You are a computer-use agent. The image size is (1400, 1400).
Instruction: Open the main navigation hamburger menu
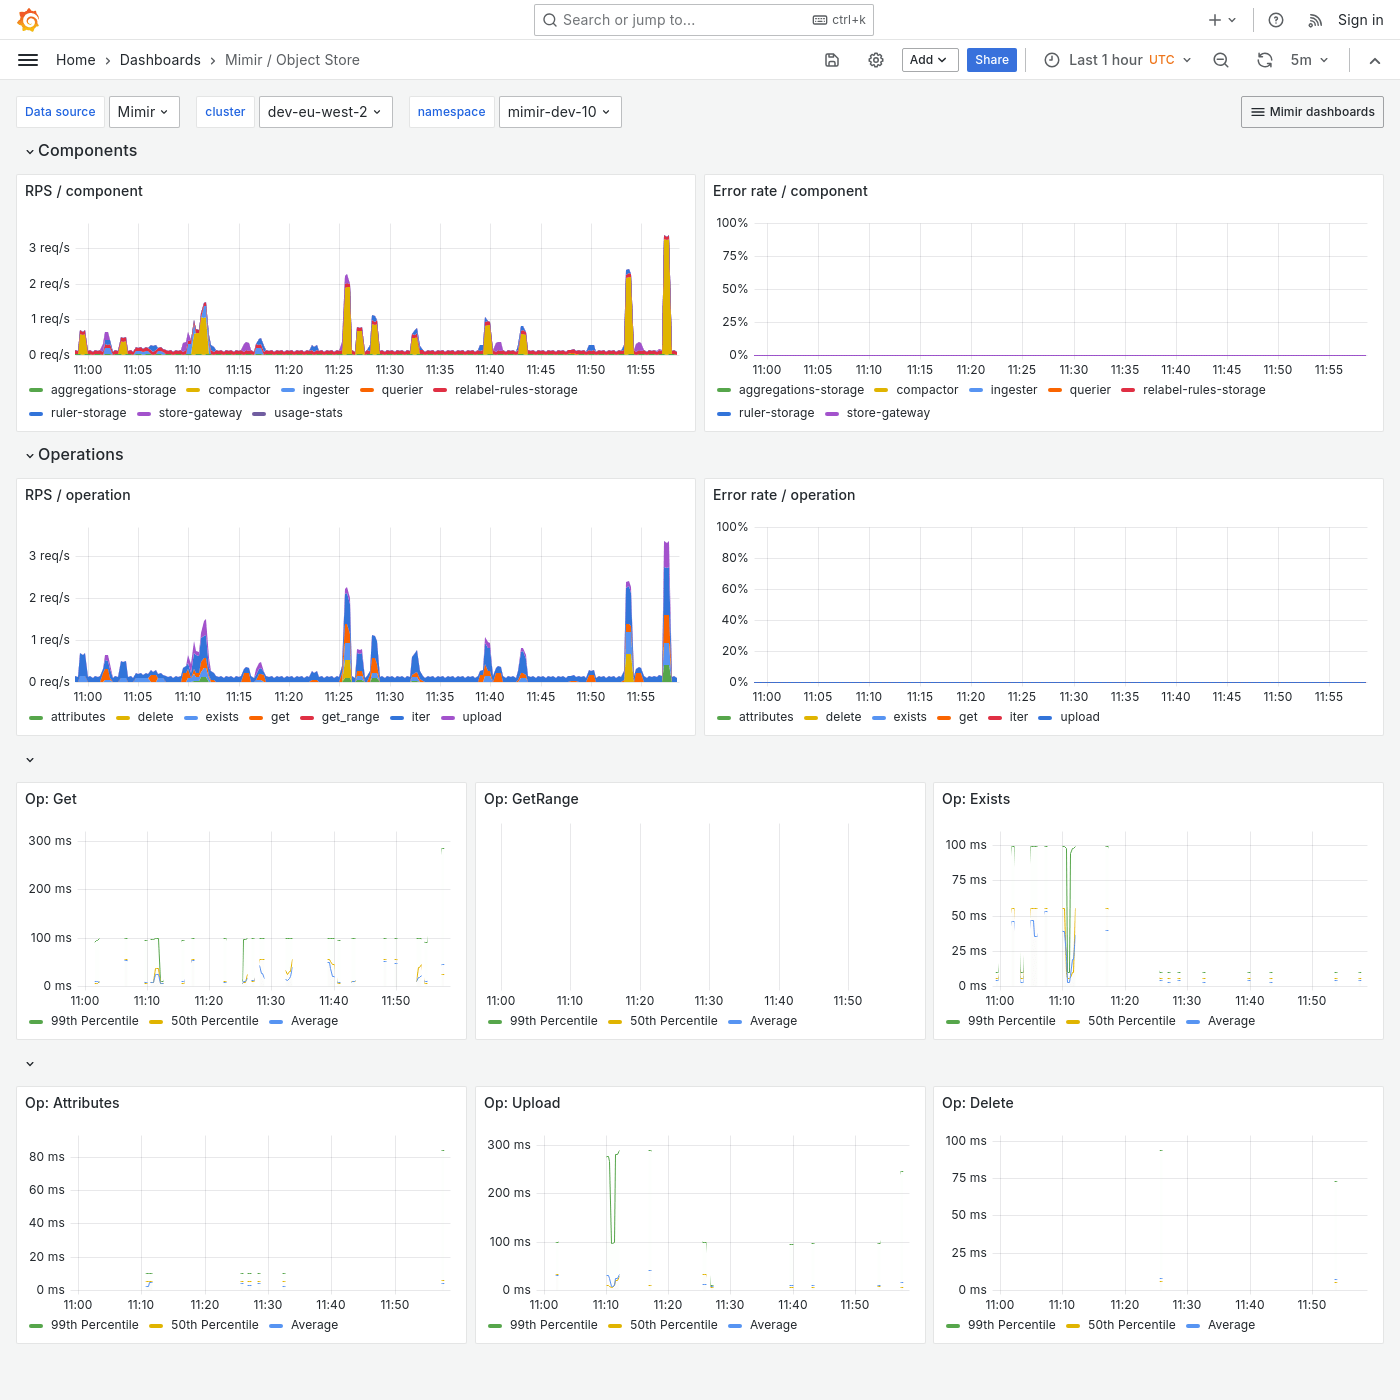coord(27,59)
